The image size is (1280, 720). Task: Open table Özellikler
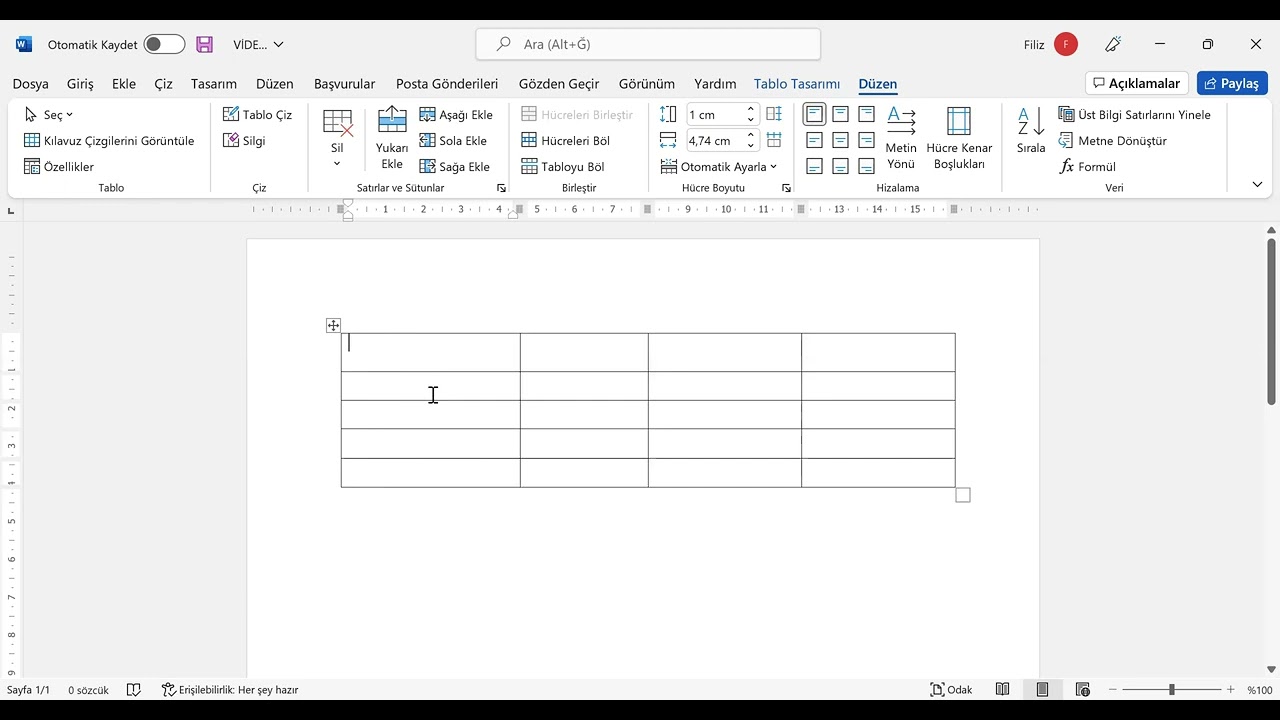[59, 167]
